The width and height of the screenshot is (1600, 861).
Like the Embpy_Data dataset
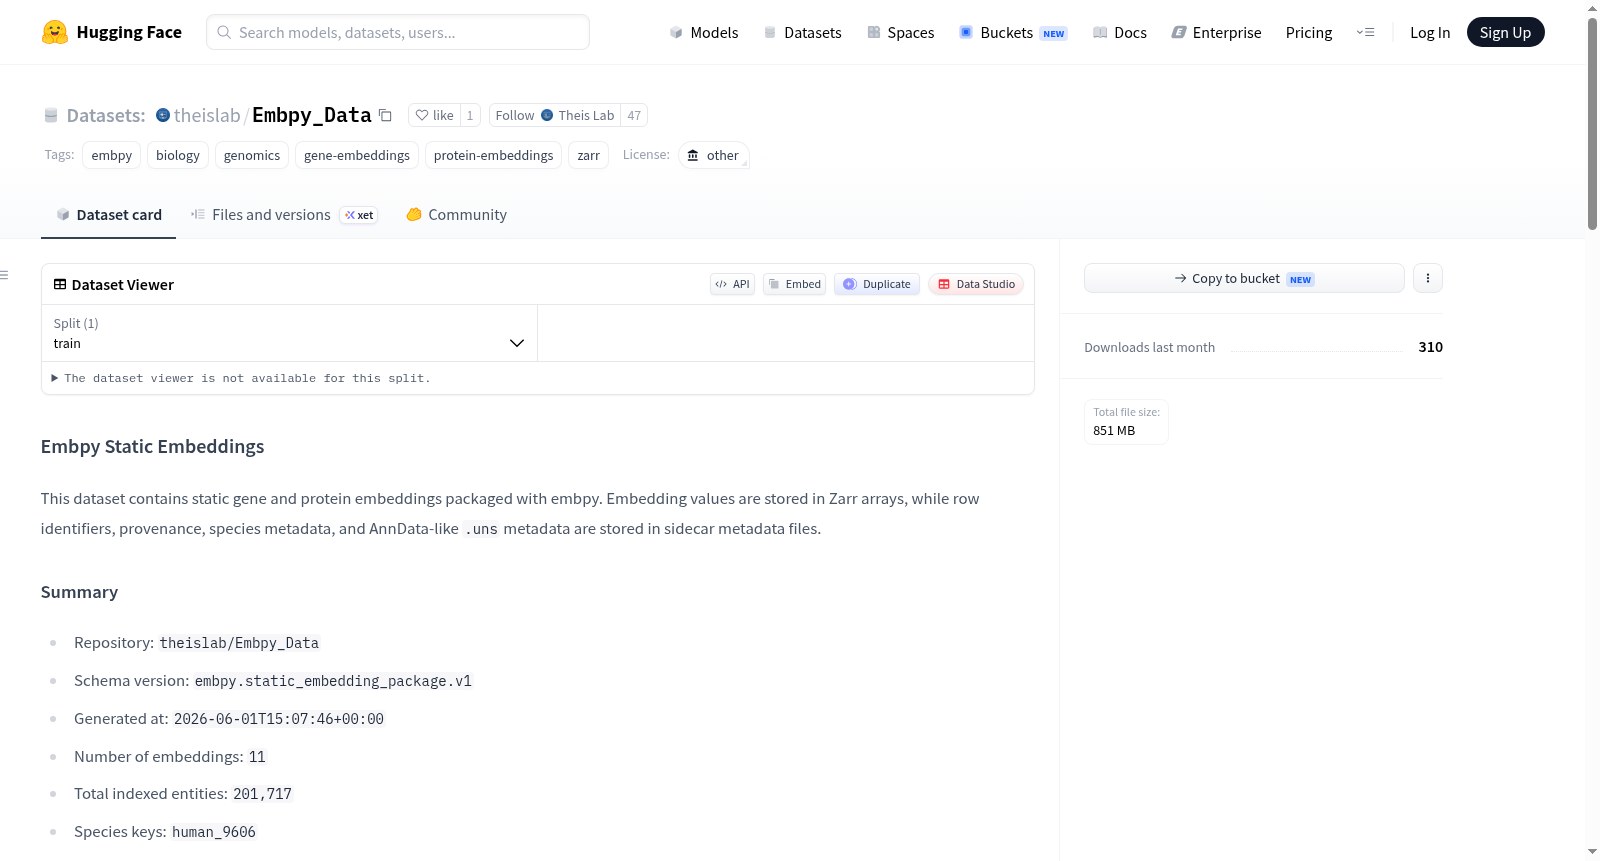click(x=434, y=115)
